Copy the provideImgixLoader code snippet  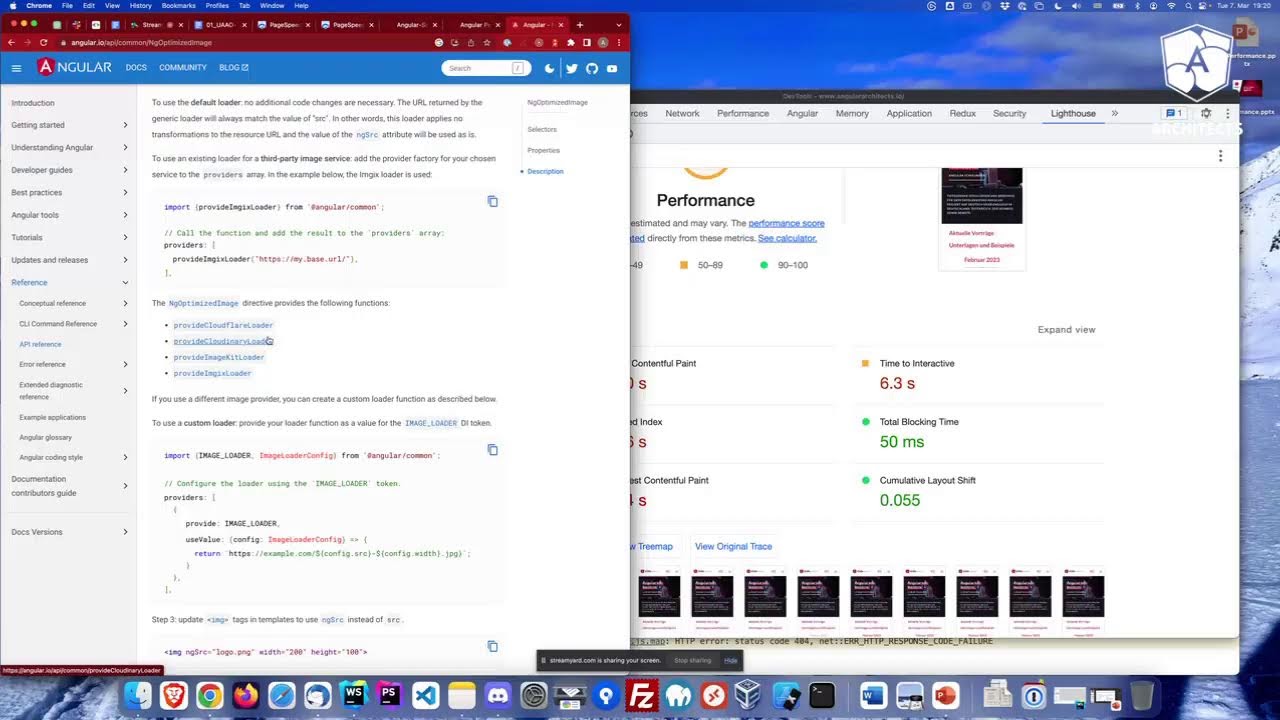pos(492,201)
